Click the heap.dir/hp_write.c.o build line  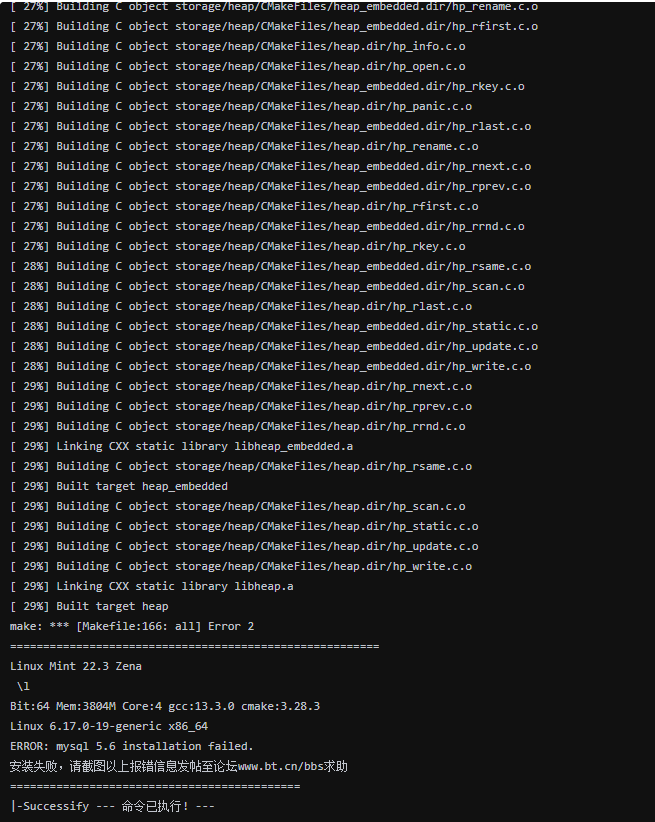pyautogui.click(x=240, y=566)
